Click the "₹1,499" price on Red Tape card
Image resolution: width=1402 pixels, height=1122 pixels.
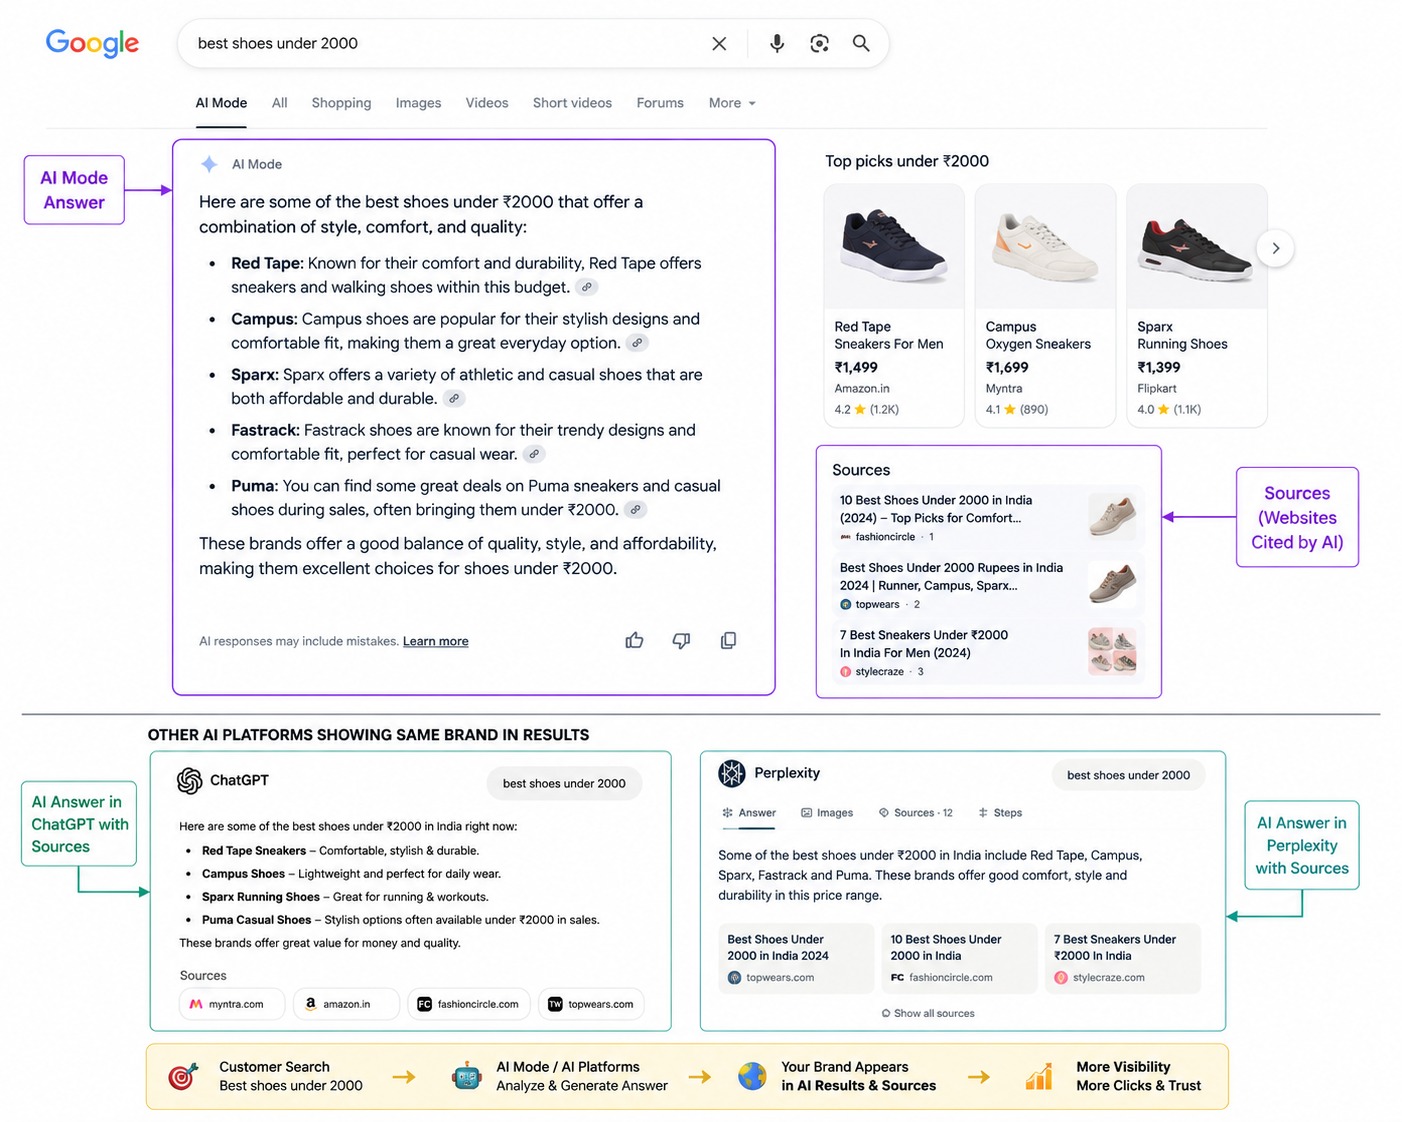[856, 367]
